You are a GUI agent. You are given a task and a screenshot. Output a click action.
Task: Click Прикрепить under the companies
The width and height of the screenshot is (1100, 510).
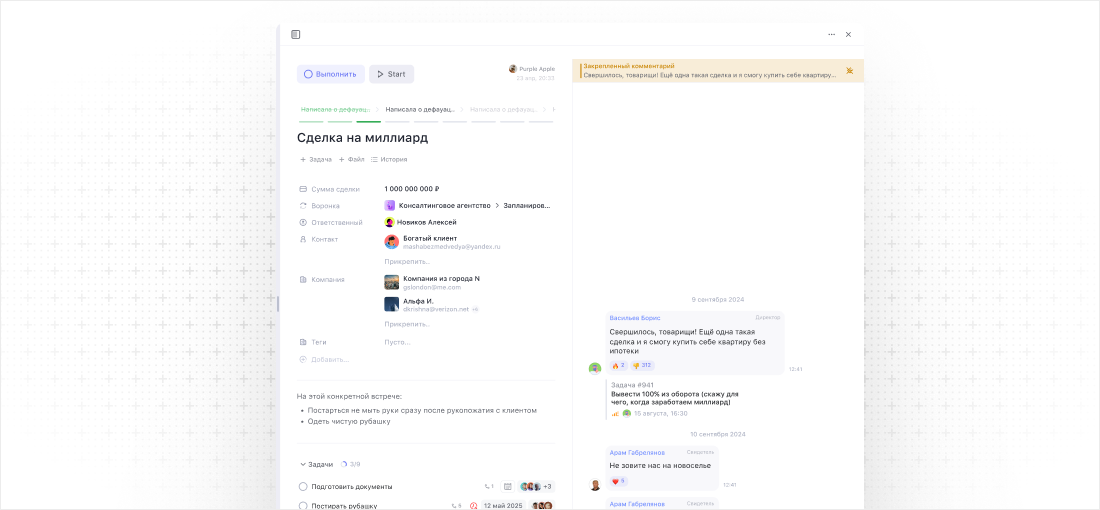[x=407, y=324]
